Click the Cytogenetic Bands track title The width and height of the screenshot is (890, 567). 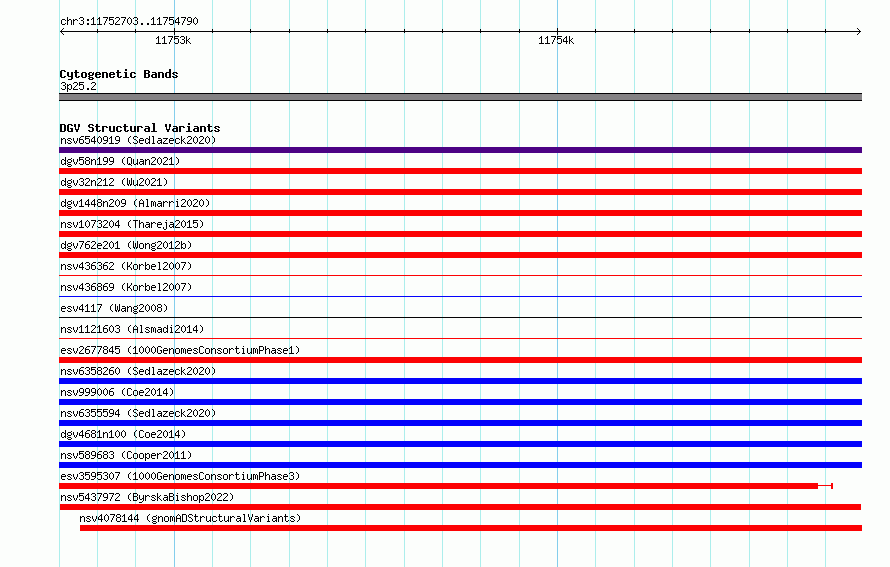click(x=119, y=74)
